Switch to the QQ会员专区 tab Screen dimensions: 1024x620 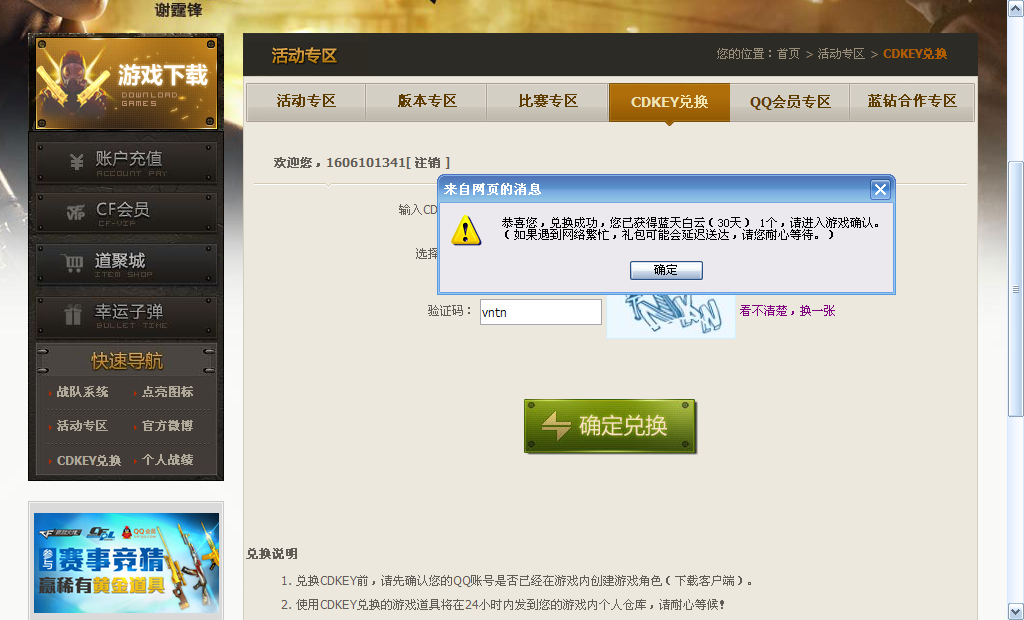click(790, 102)
